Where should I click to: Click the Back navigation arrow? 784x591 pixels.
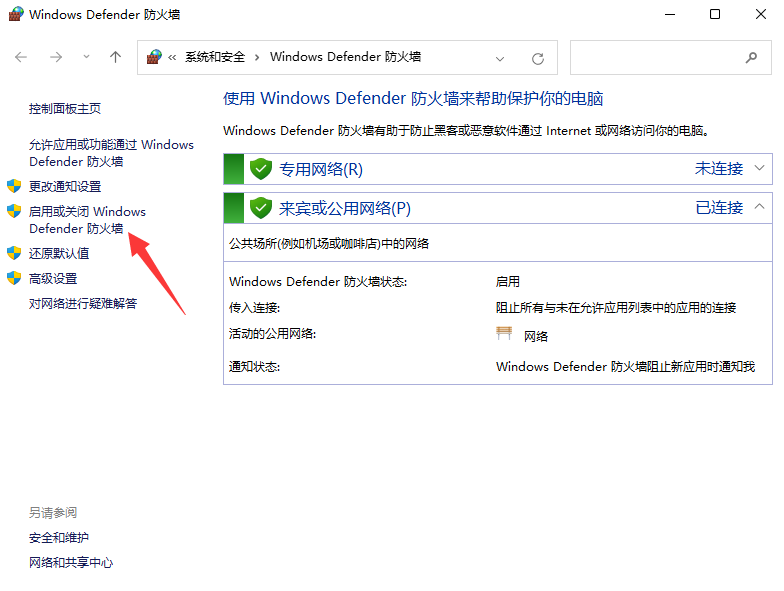pos(21,57)
